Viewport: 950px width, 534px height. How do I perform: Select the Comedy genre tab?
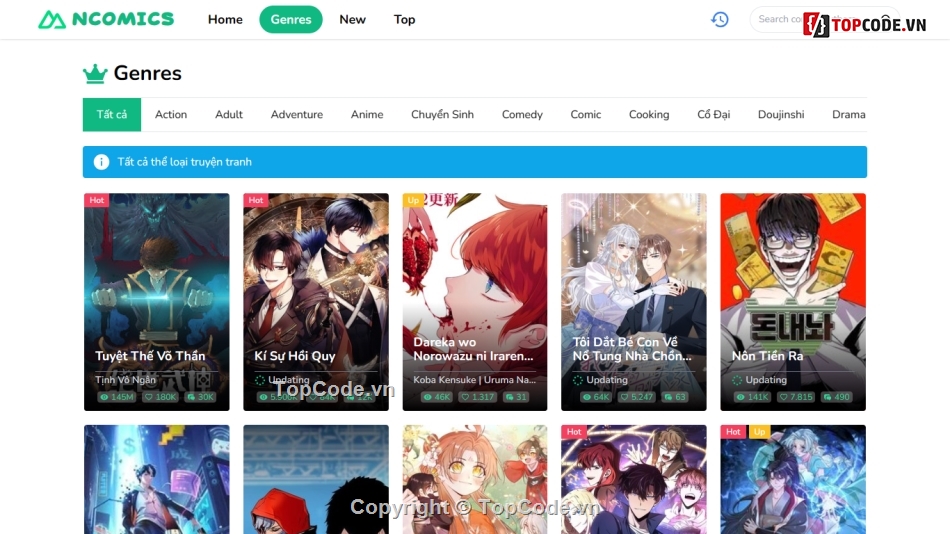[522, 115]
